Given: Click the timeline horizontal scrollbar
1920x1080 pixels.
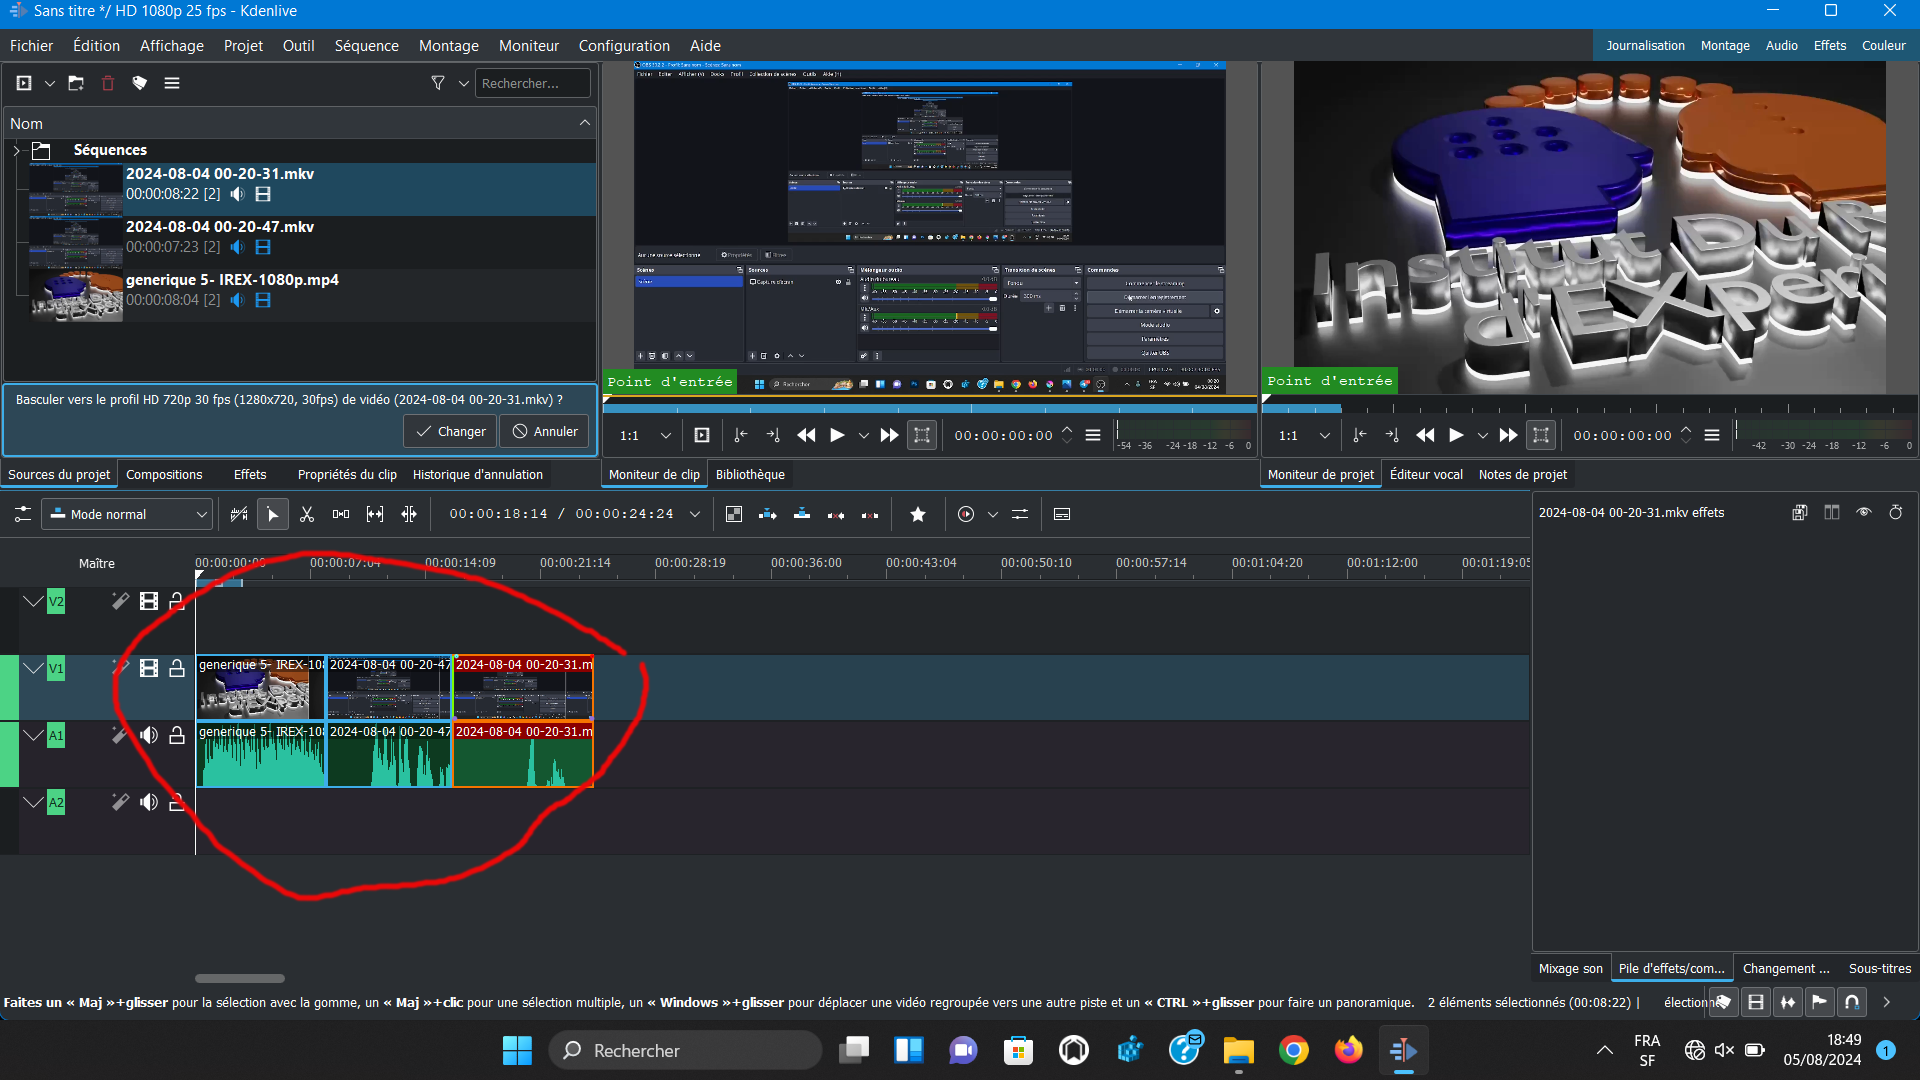Looking at the screenshot, I should click(x=240, y=978).
